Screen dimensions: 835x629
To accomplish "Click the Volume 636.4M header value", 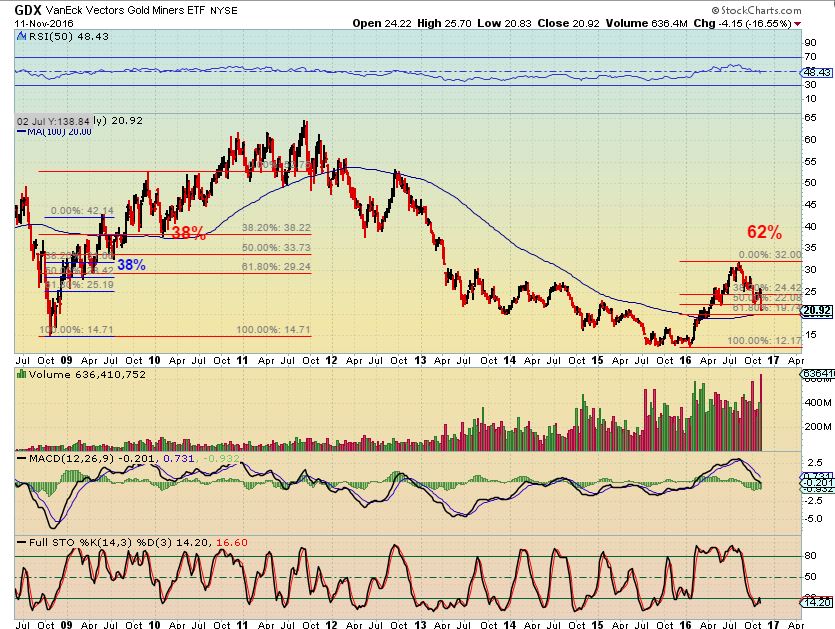I will click(646, 23).
